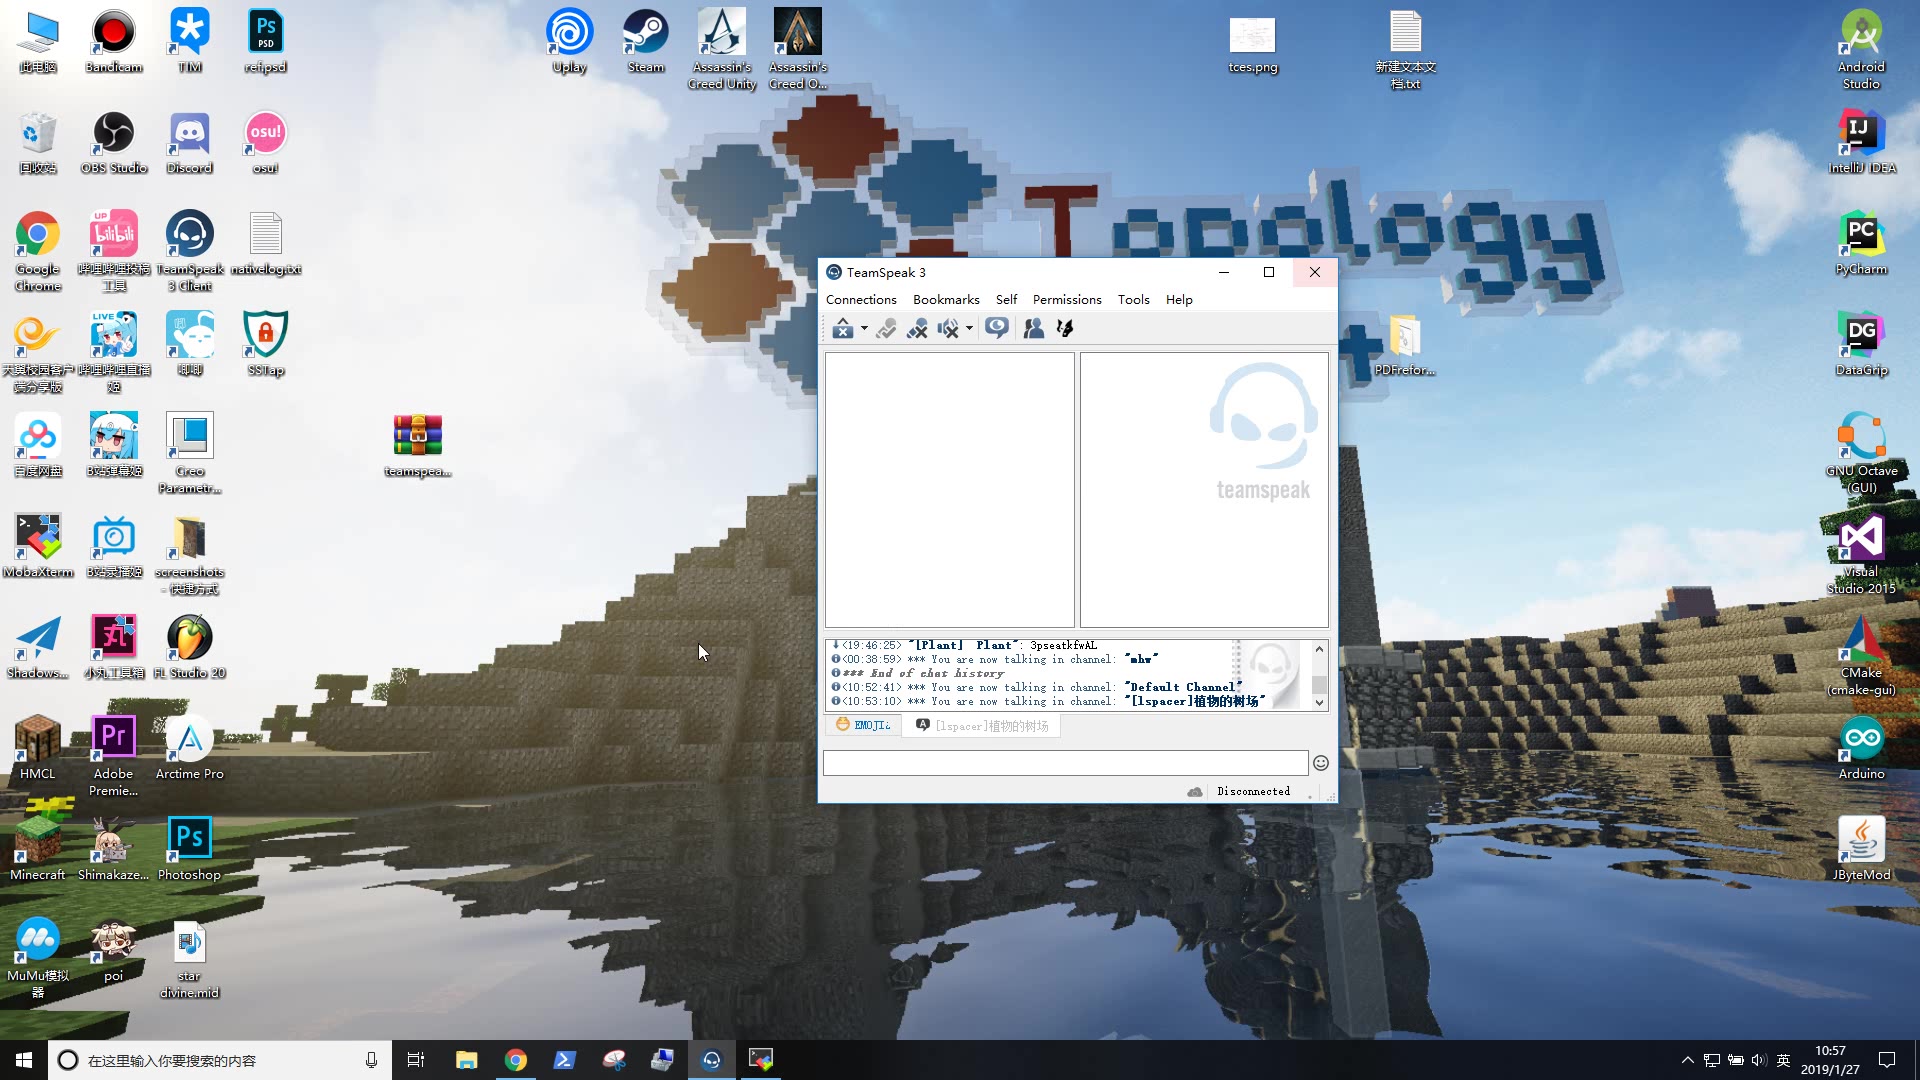This screenshot has height=1080, width=1920.
Task: Toggle the Tools menu open
Action: tap(1133, 299)
